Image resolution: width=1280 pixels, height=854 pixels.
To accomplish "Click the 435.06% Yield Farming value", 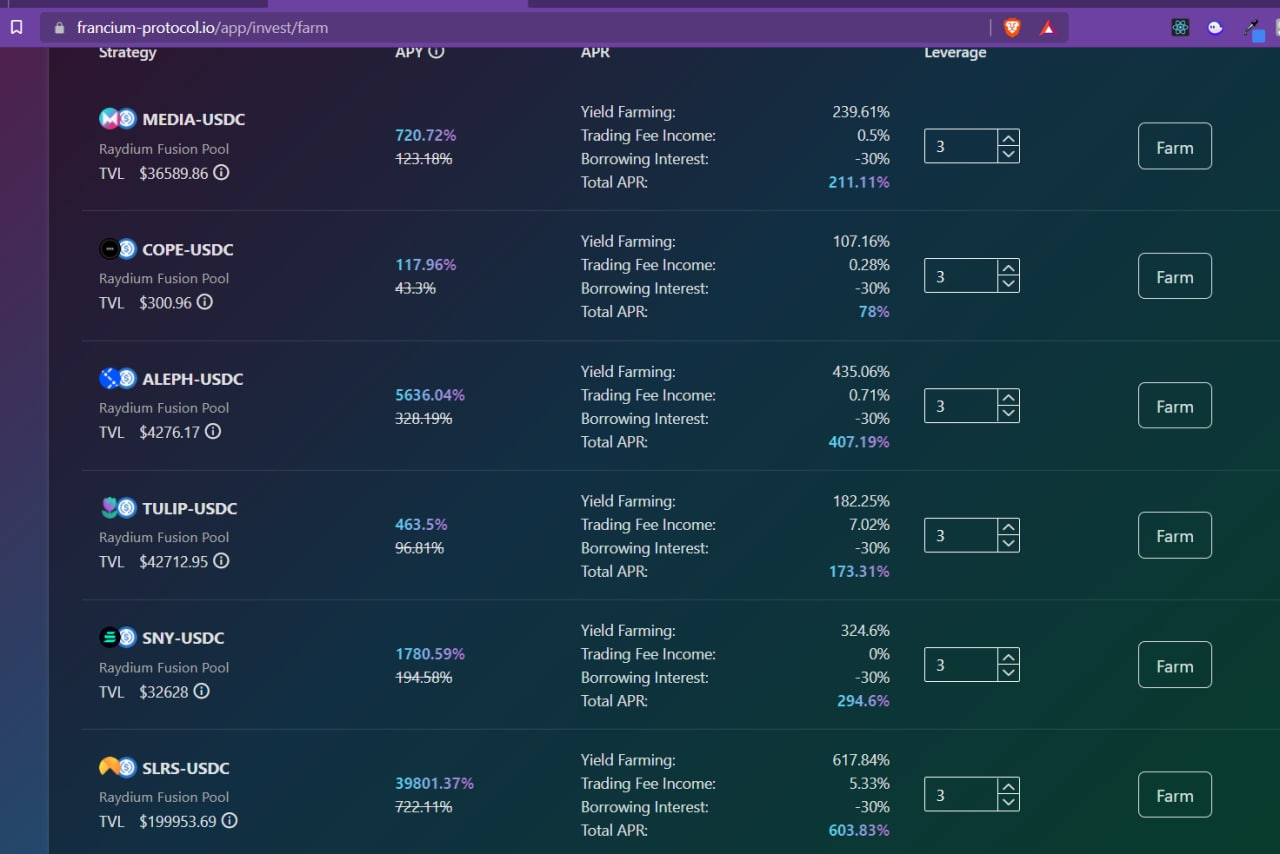I will pos(861,371).
